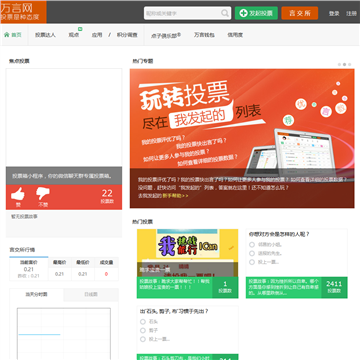
Task: Click the blue price line in chart
Action: [x=39, y=334]
